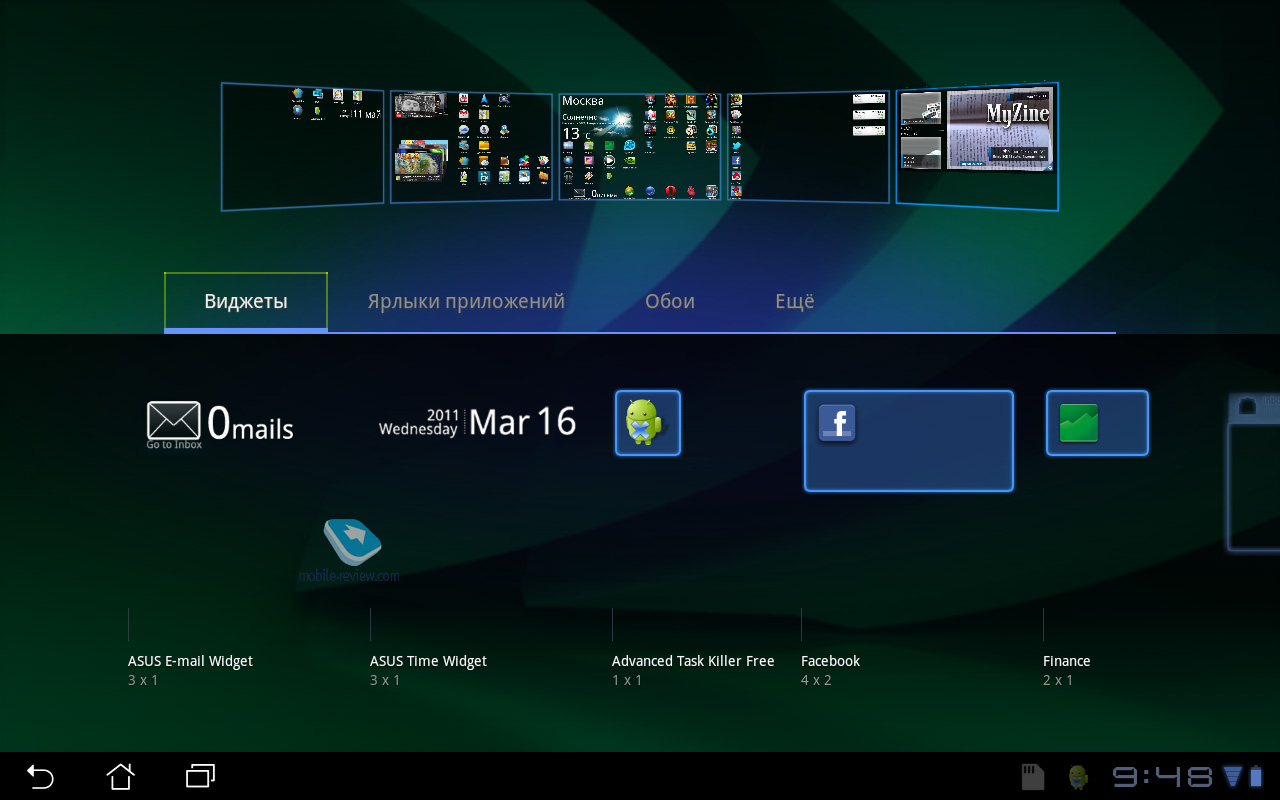Select the second home screen thumbnail
This screenshot has height=800, width=1280.
tap(471, 147)
